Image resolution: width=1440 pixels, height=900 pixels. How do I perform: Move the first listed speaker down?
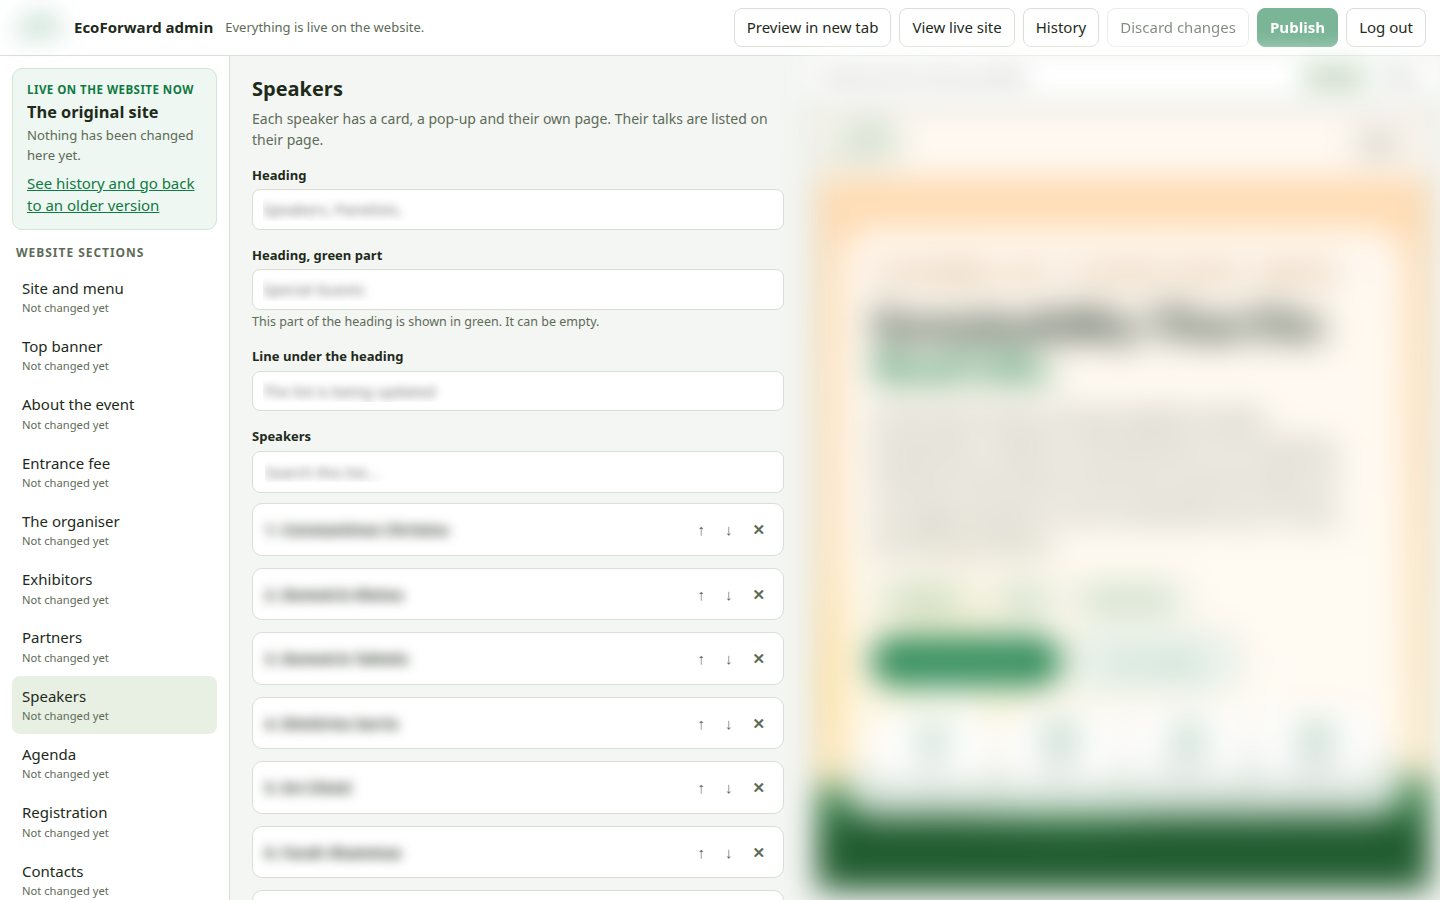pyautogui.click(x=729, y=530)
